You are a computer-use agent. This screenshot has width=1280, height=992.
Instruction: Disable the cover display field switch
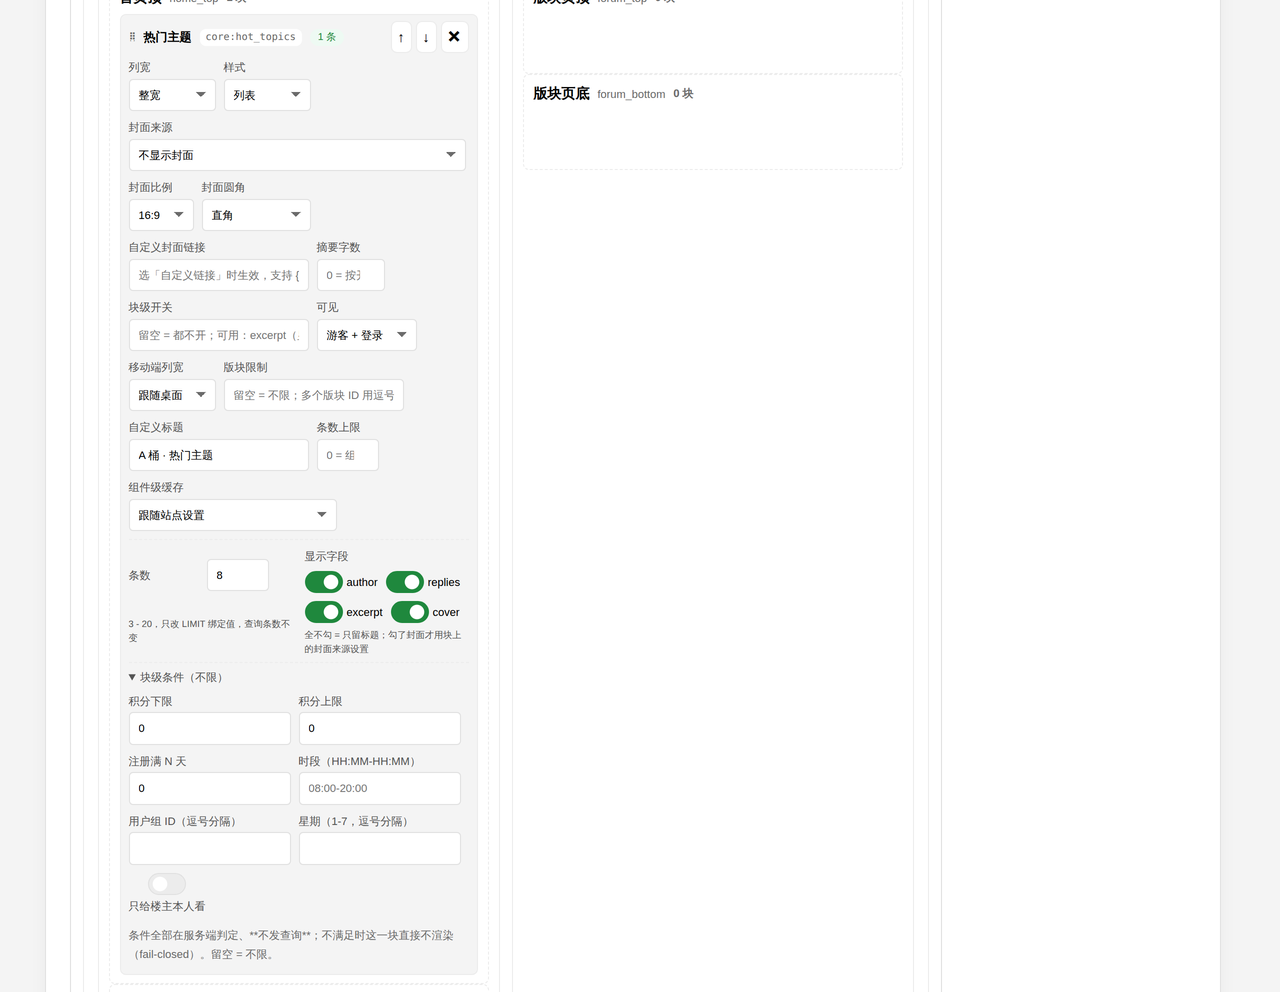(x=410, y=612)
